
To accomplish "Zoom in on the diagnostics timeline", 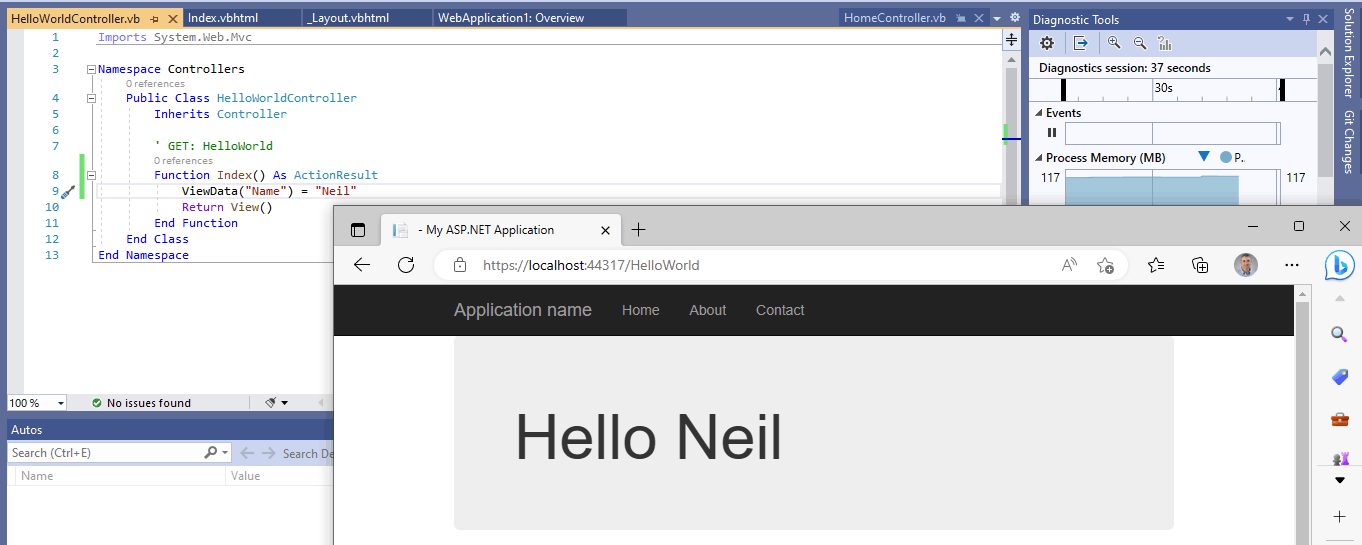I will pos(1114,43).
